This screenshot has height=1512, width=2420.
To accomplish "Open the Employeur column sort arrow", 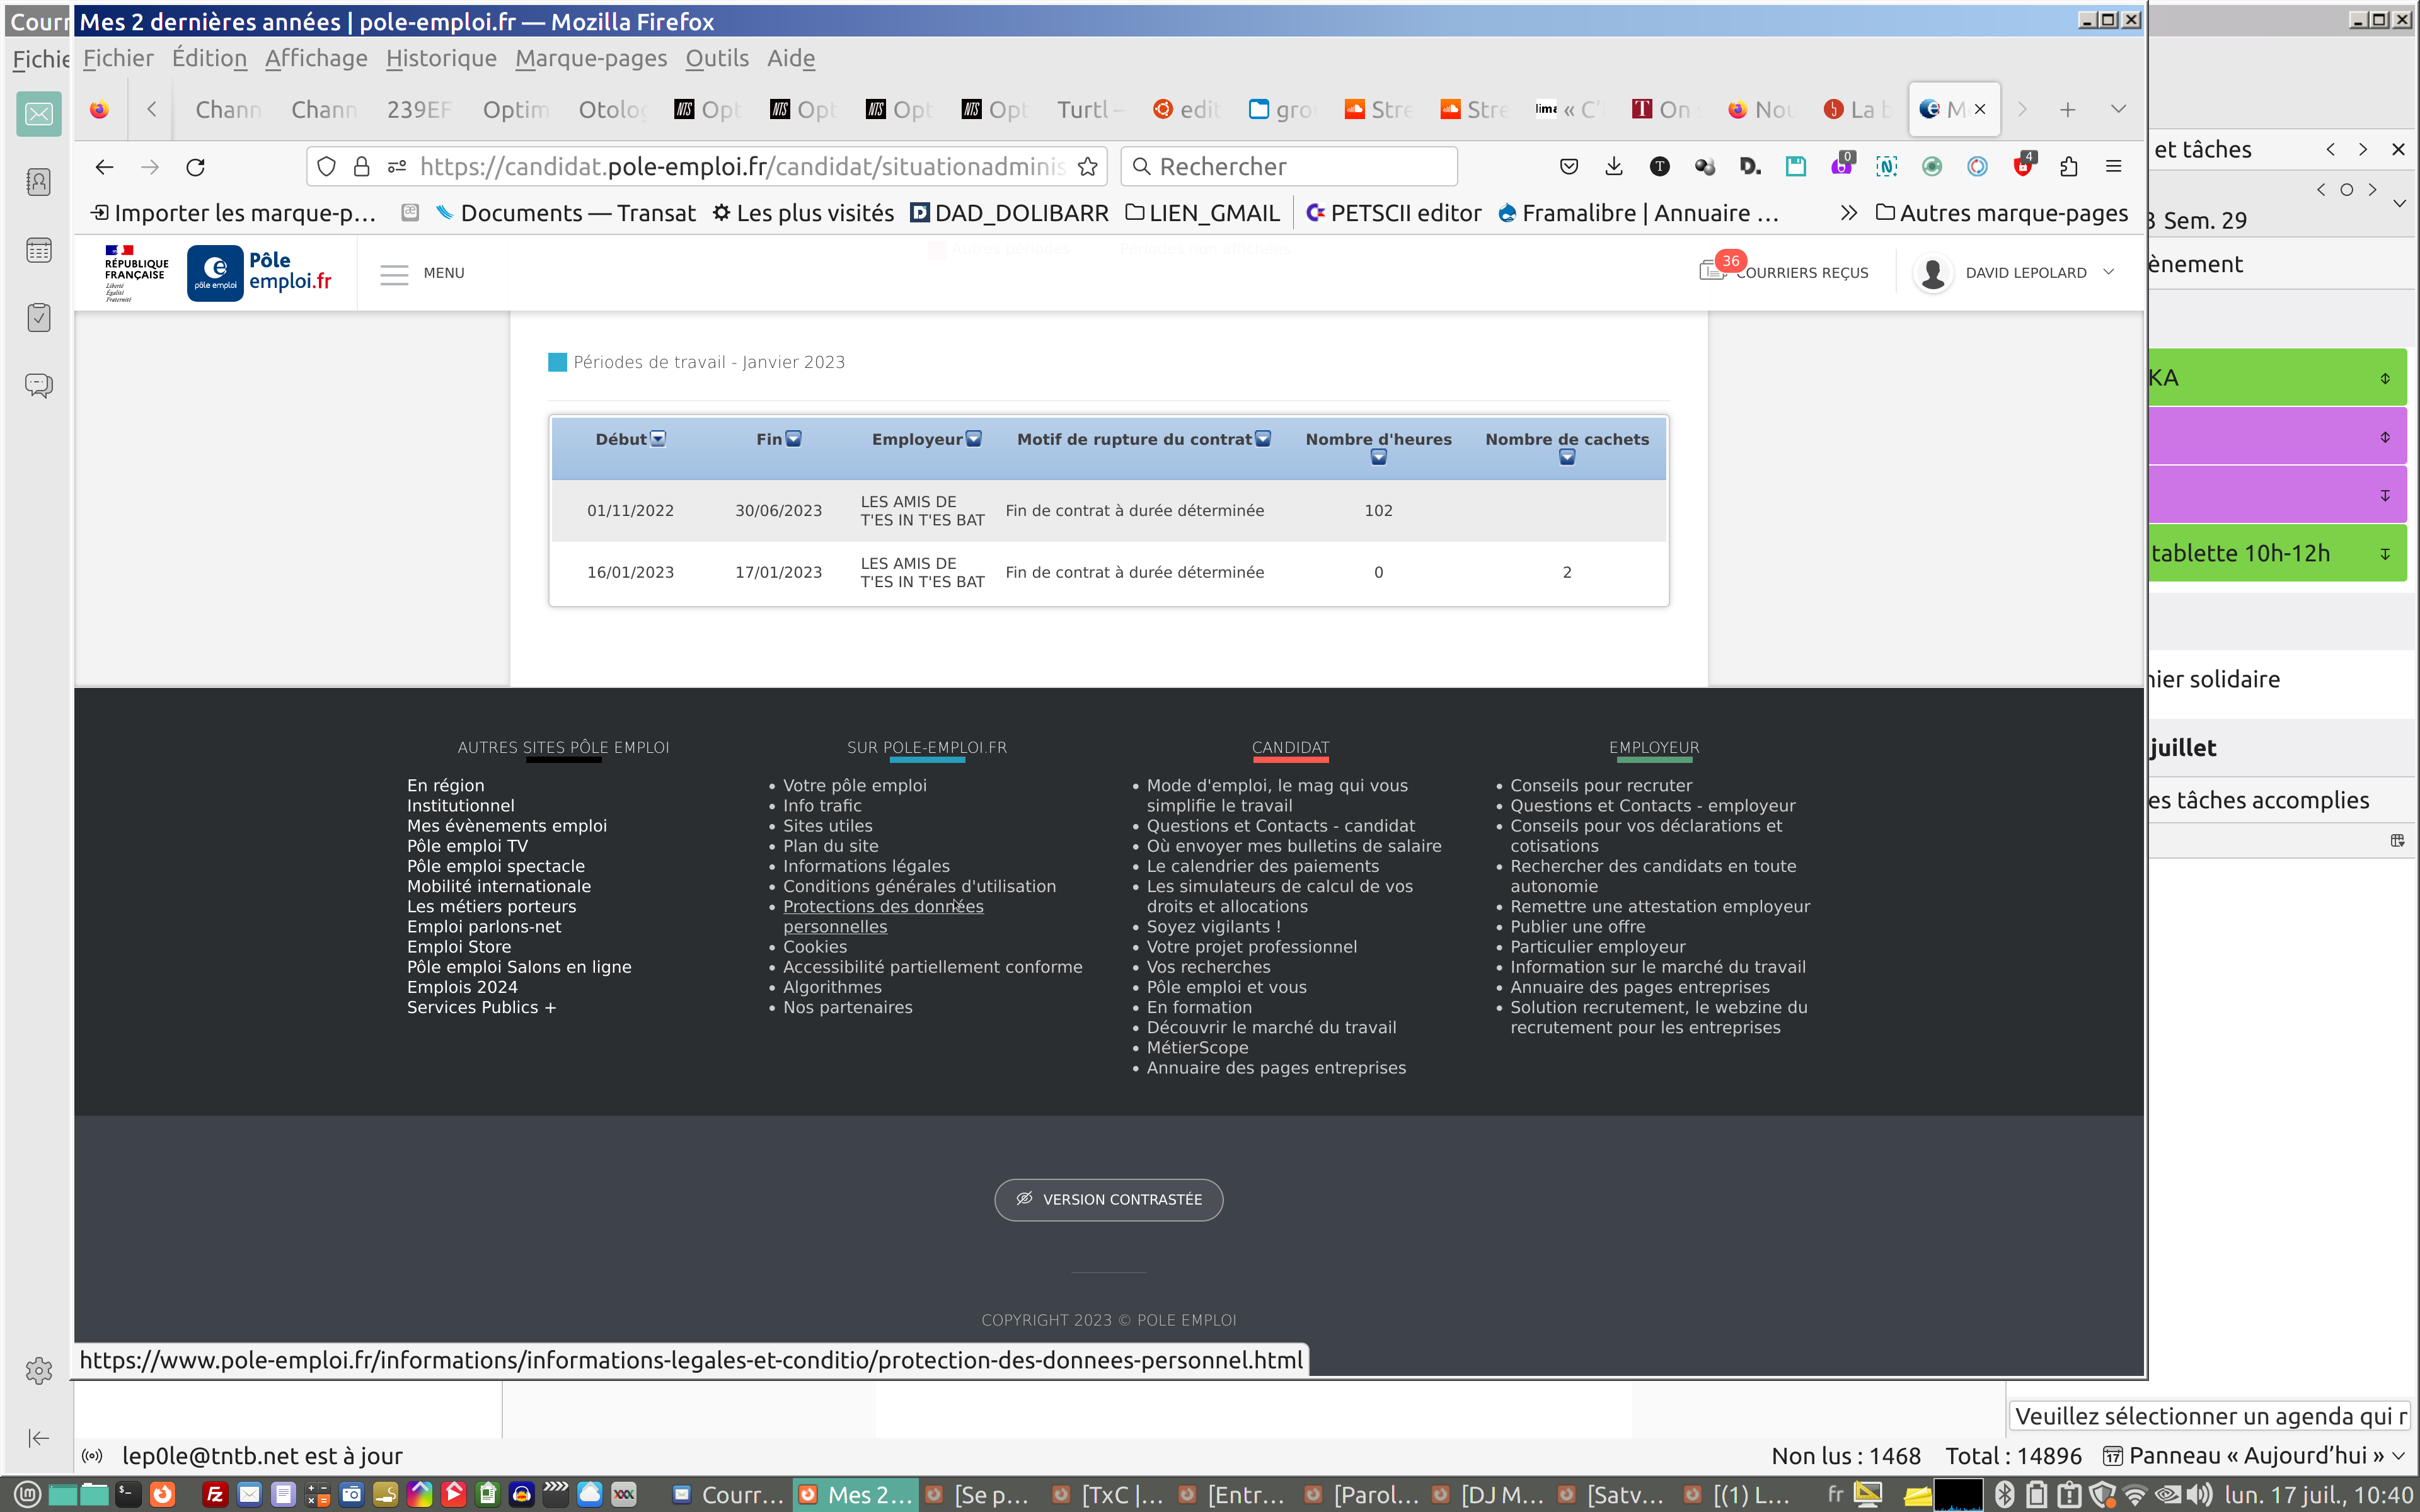I will [974, 439].
